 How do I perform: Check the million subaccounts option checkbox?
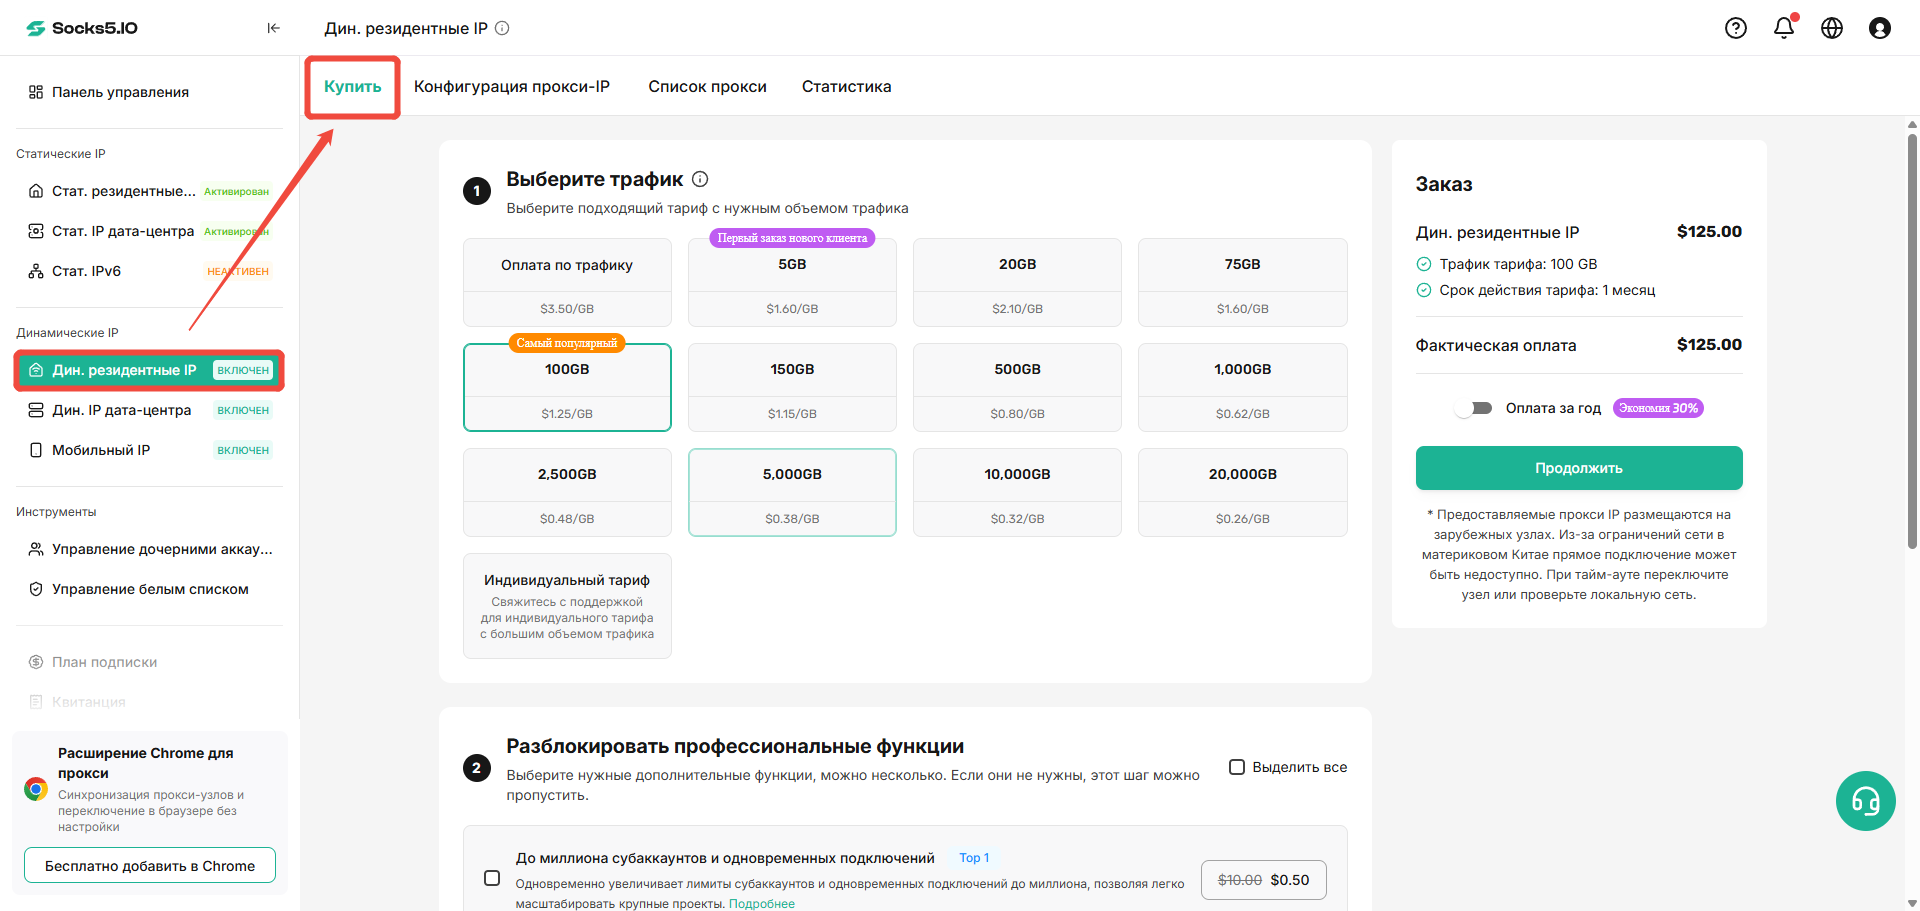coord(492,878)
